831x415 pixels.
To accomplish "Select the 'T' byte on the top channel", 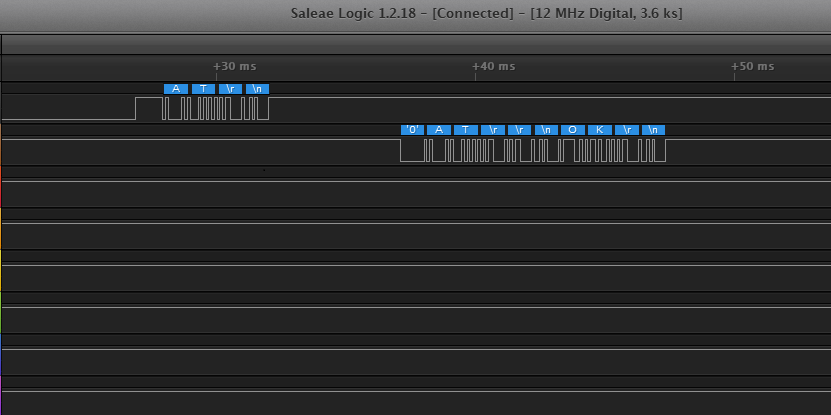I will point(204,89).
